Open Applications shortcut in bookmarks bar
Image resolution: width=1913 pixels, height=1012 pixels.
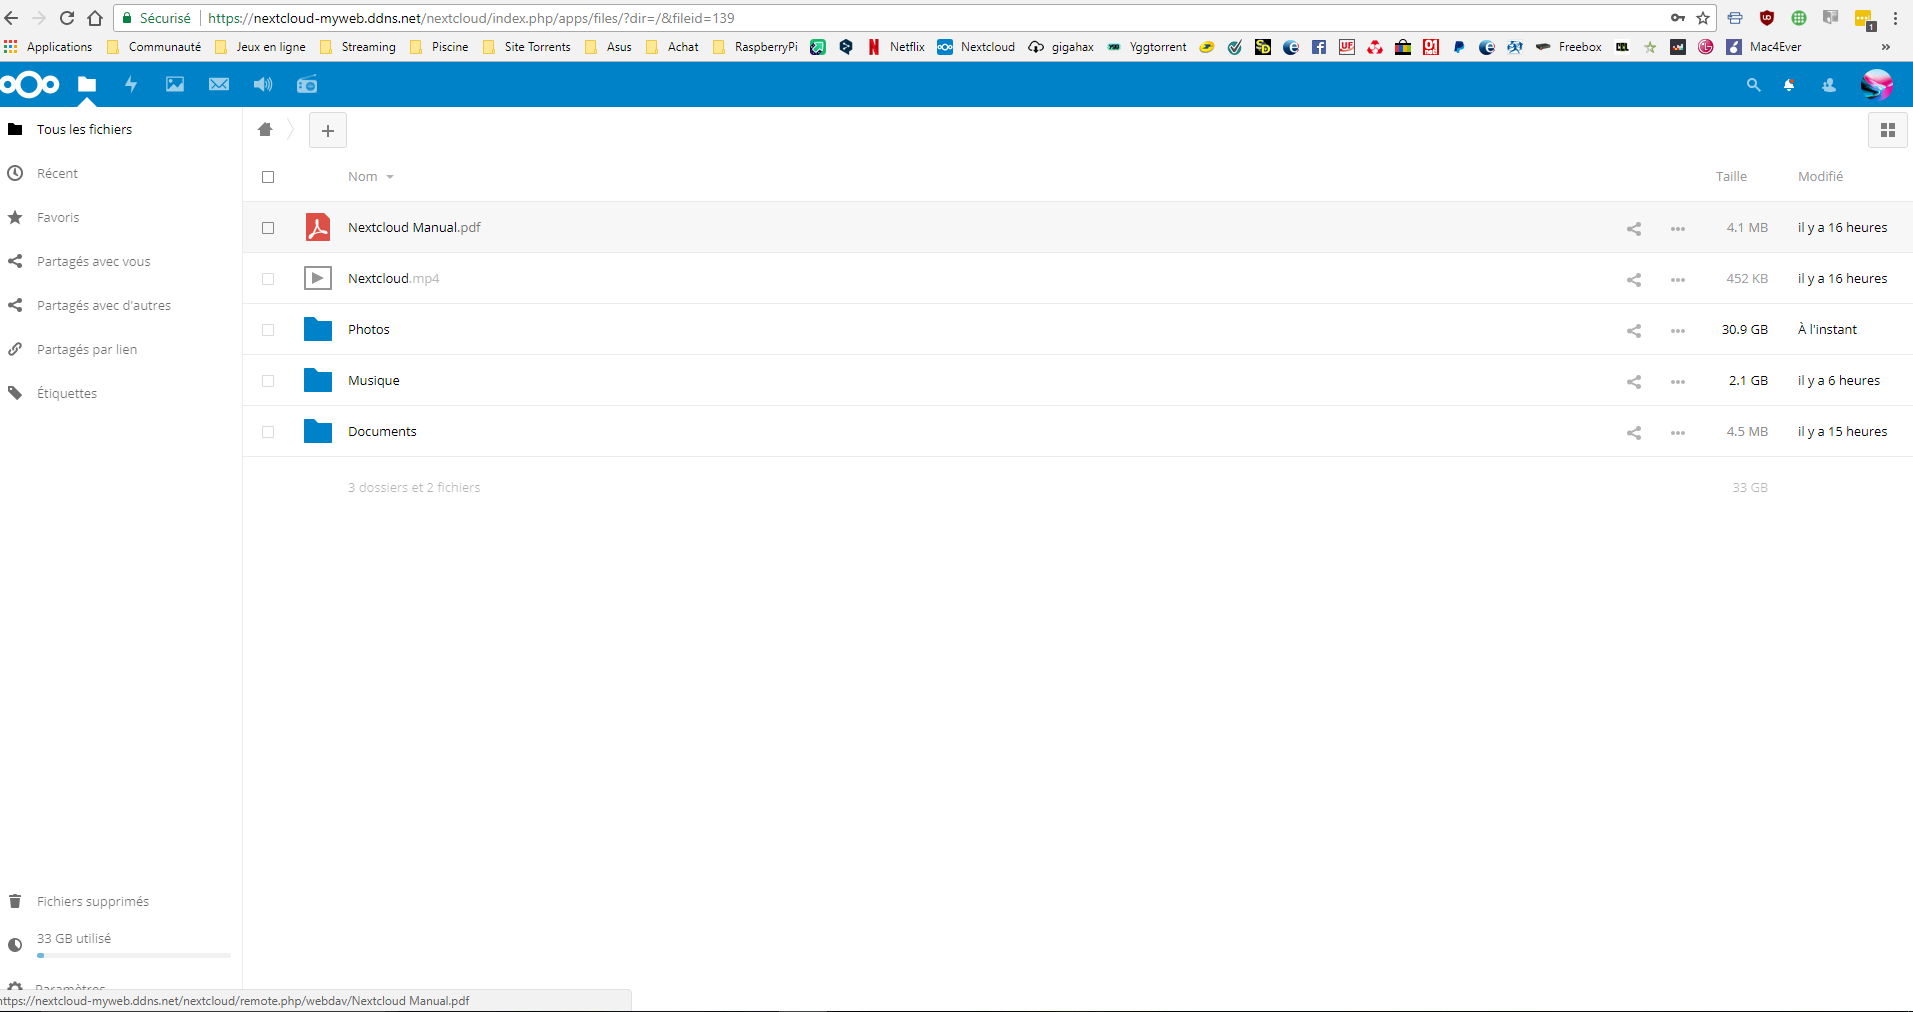[x=48, y=47]
